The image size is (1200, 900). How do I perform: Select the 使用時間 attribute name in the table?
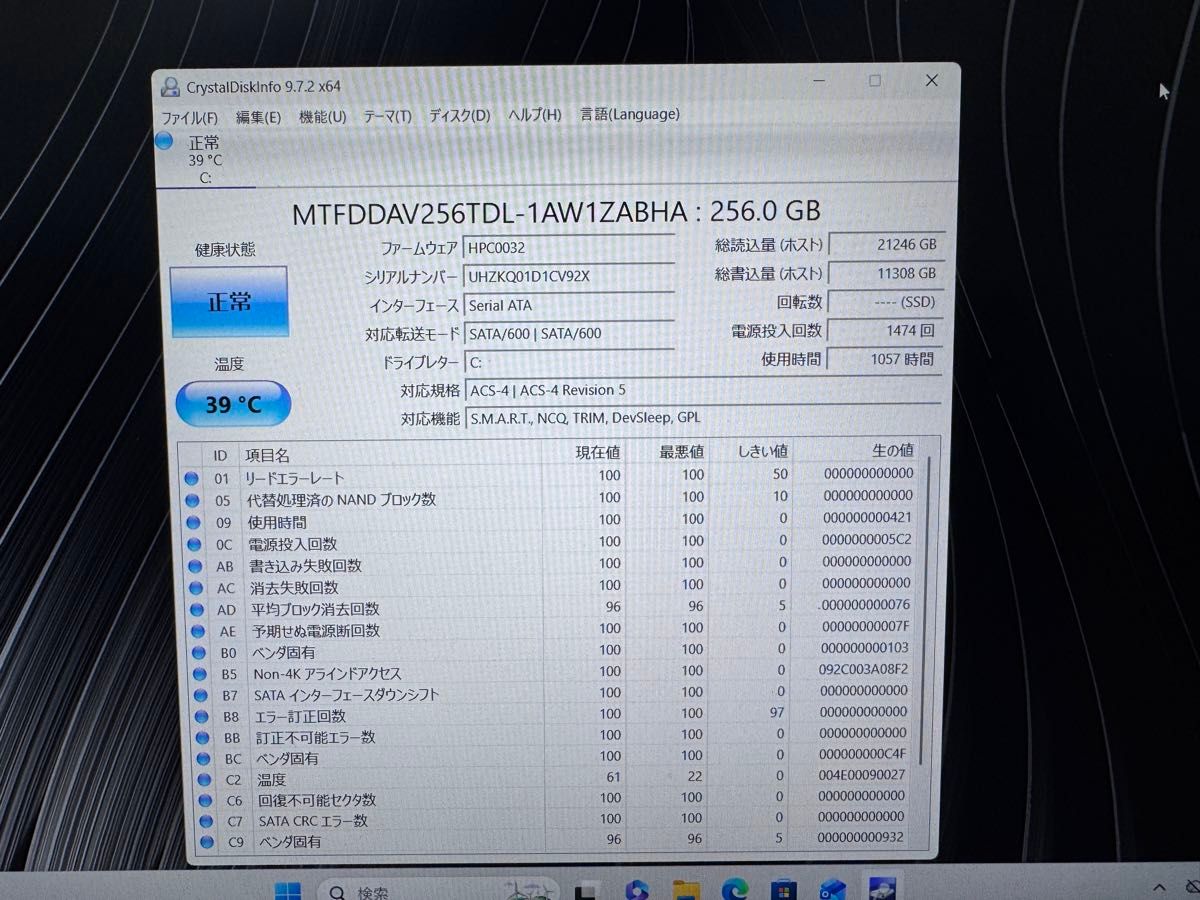[276, 523]
